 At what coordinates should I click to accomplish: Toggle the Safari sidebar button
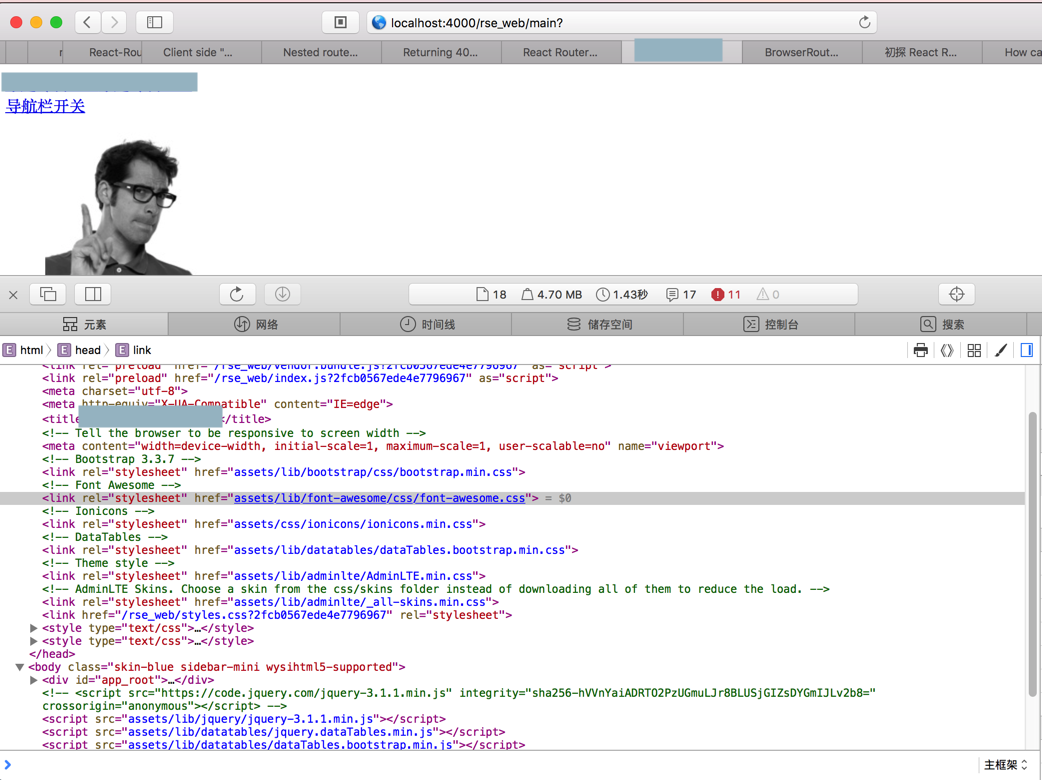154,23
